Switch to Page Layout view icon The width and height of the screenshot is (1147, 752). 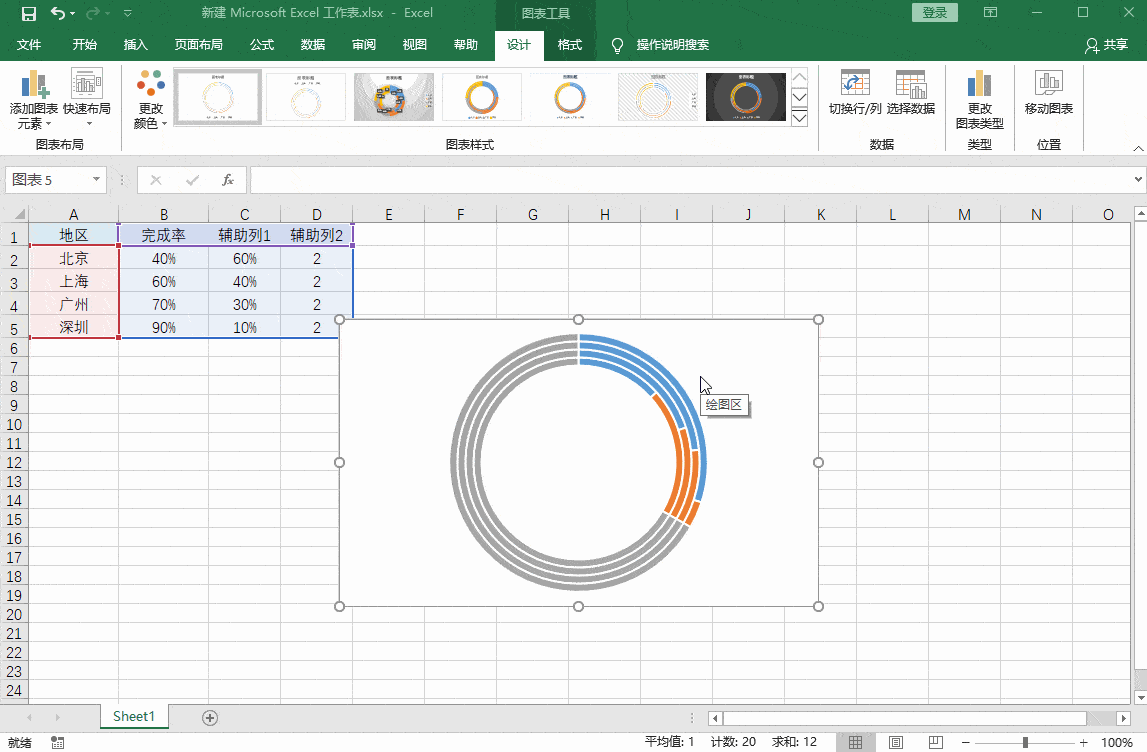tap(895, 742)
